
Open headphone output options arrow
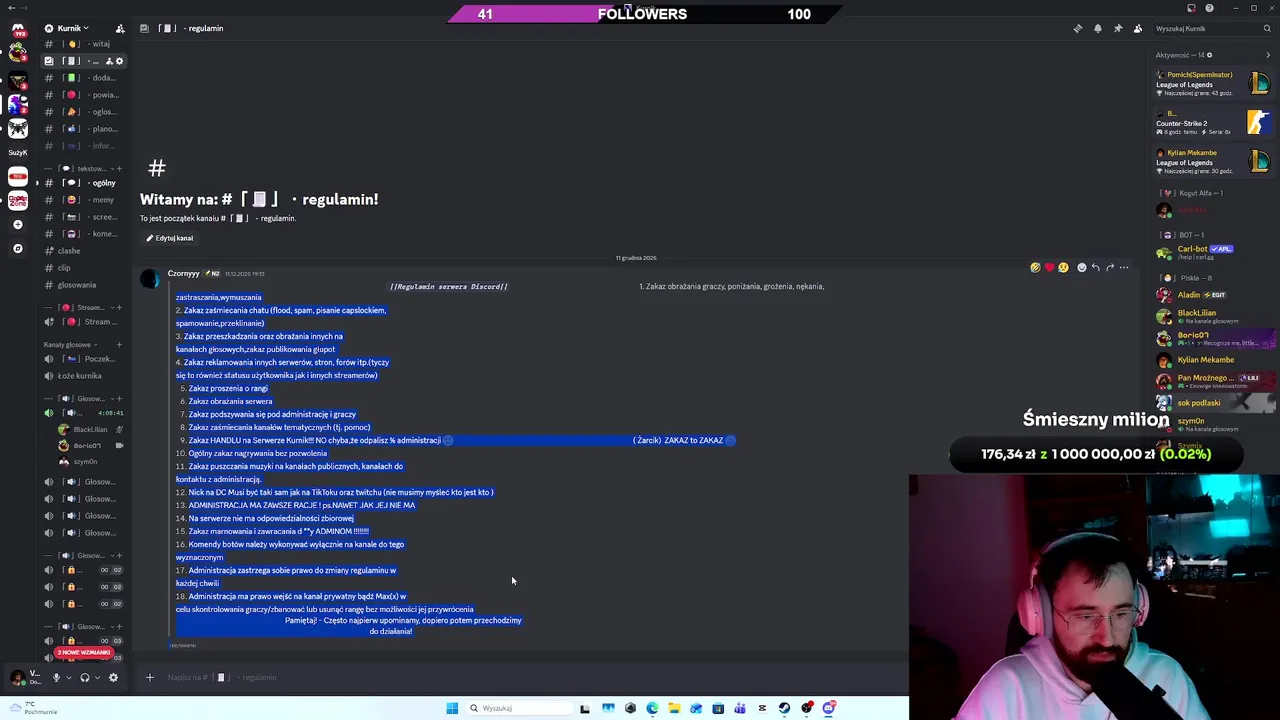(x=97, y=677)
